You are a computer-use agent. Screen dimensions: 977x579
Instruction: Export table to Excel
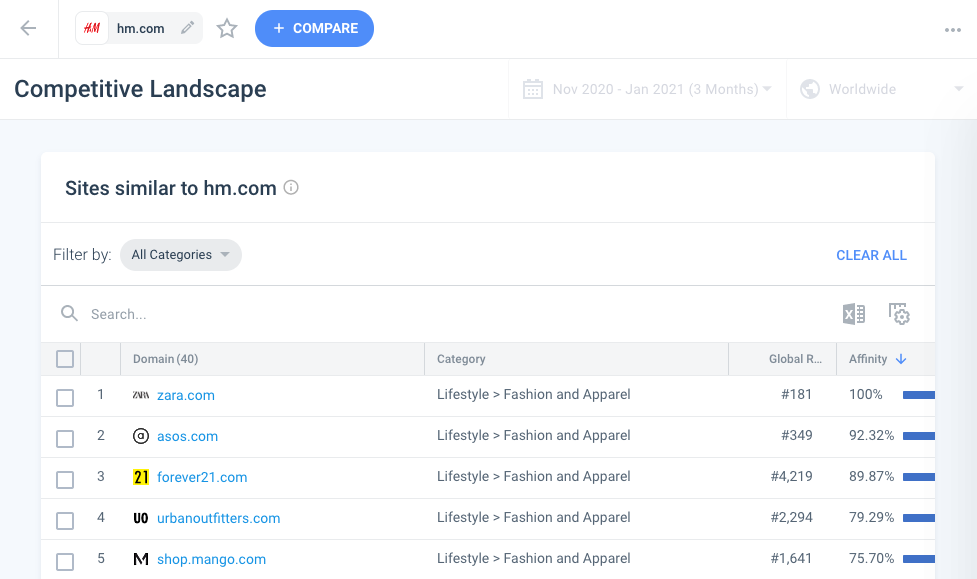854,313
